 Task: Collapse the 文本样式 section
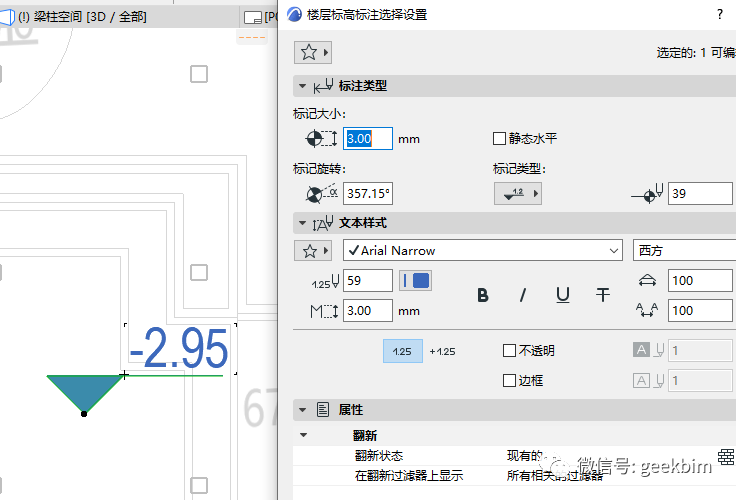(302, 223)
